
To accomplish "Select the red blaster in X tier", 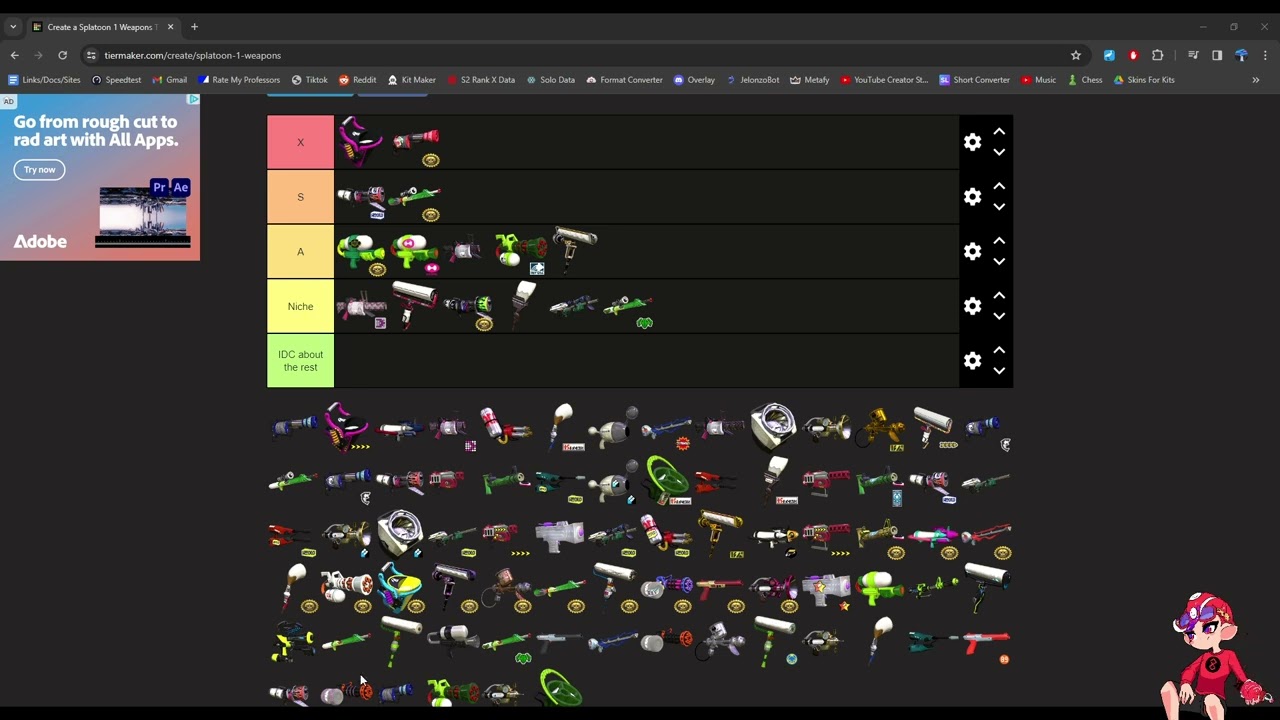I will (x=414, y=142).
